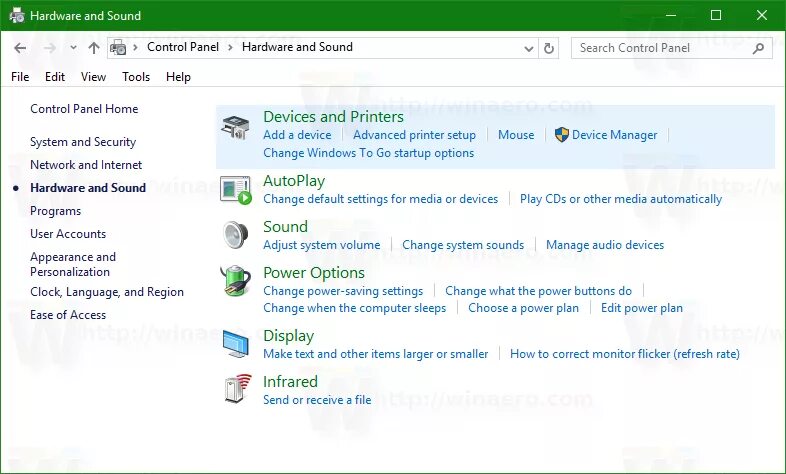Change default settings for media or devices

pyautogui.click(x=380, y=199)
